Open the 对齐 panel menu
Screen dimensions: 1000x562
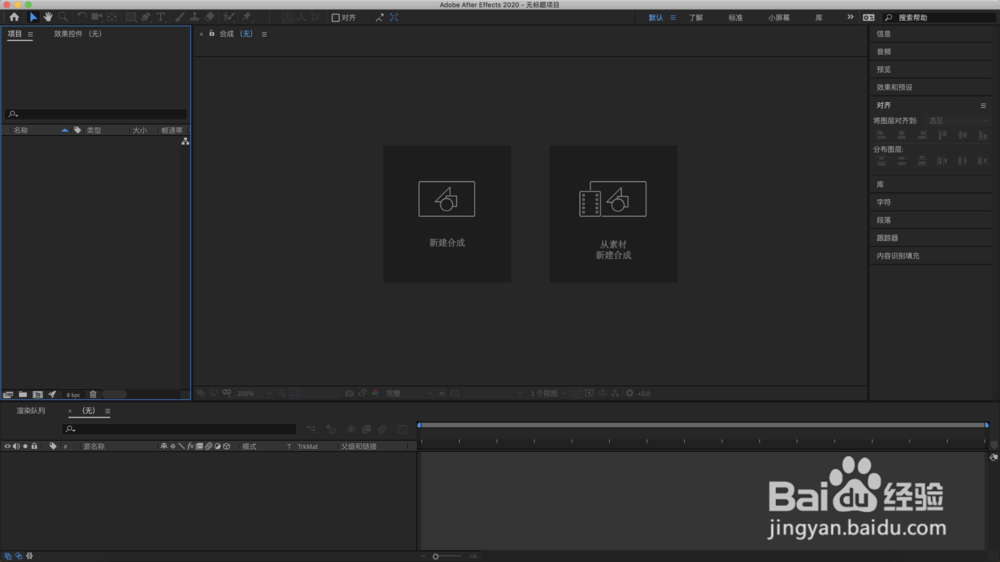pyautogui.click(x=983, y=105)
